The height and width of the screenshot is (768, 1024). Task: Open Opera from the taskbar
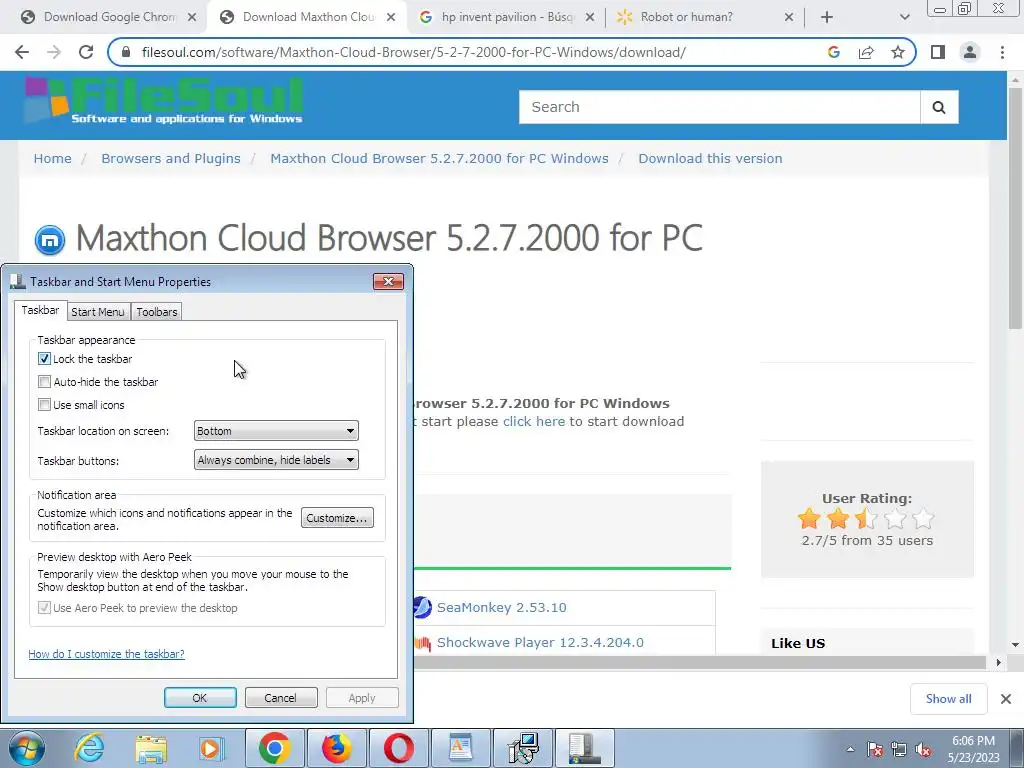tap(399, 748)
